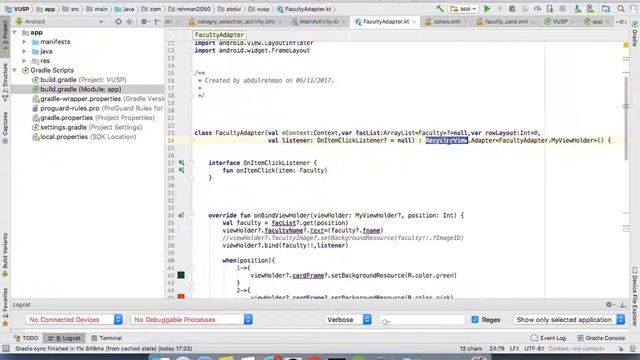This screenshot has width=640, height=360.
Task: Click Logcat hide/download icon at panel right
Action: tap(623, 304)
